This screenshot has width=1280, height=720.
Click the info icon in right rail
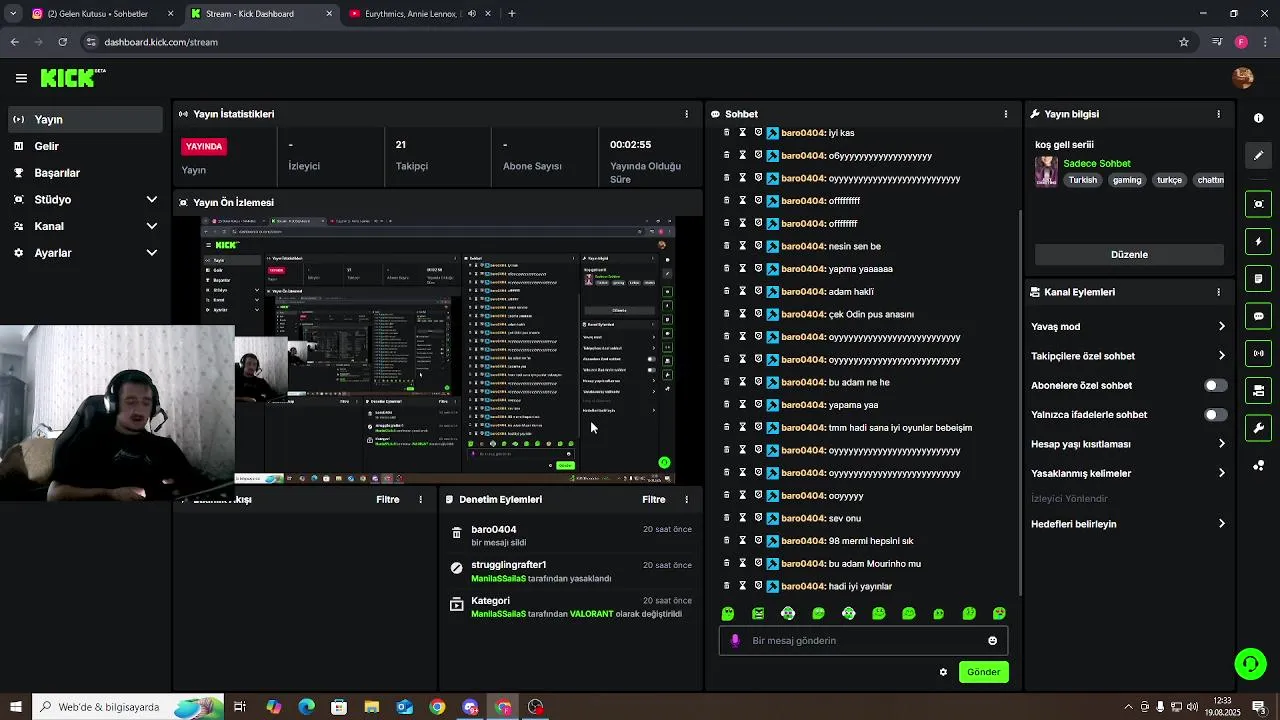click(x=1258, y=118)
